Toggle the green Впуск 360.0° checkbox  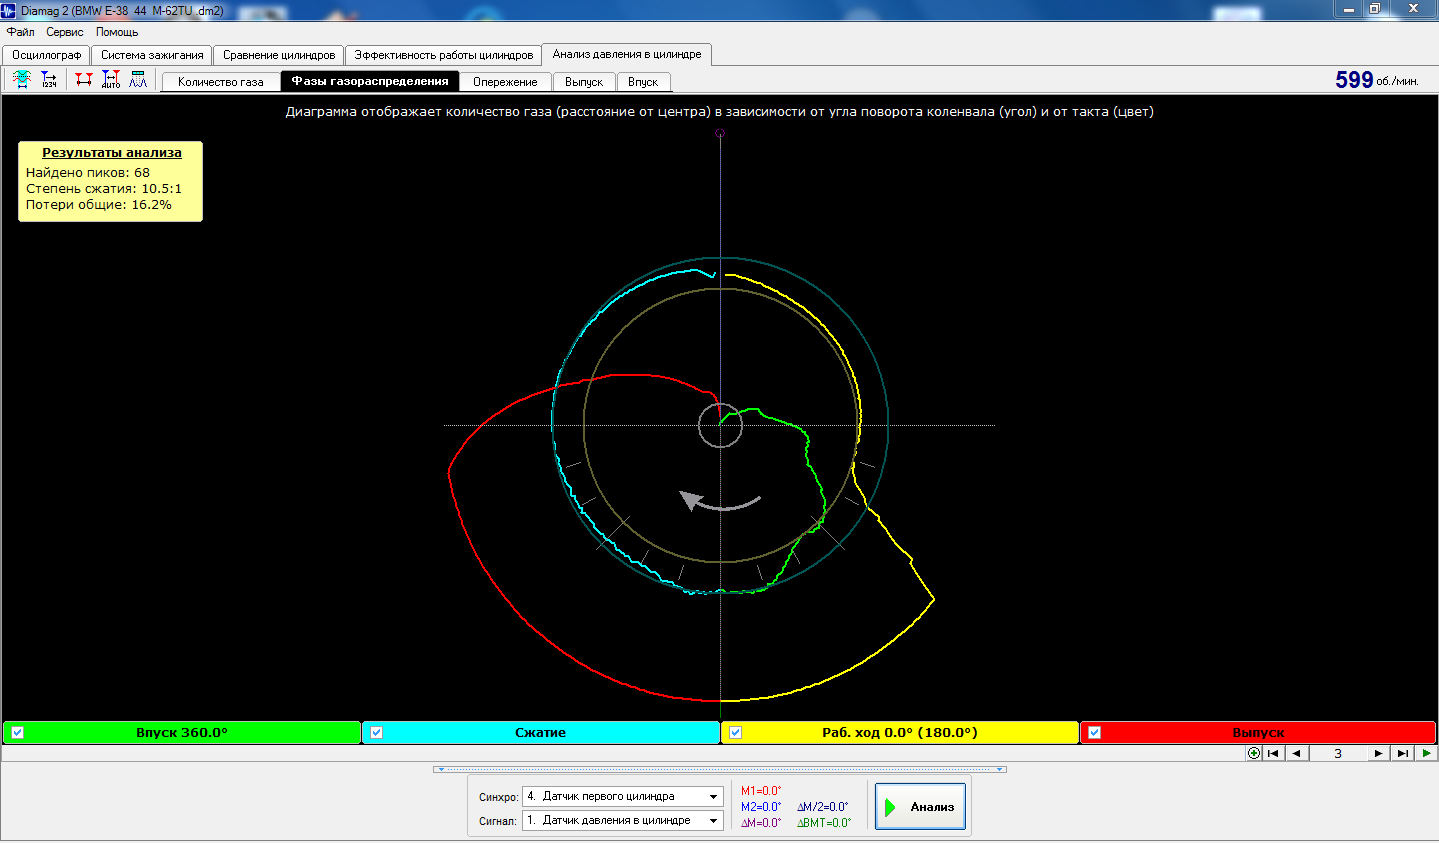pyautogui.click(x=17, y=733)
